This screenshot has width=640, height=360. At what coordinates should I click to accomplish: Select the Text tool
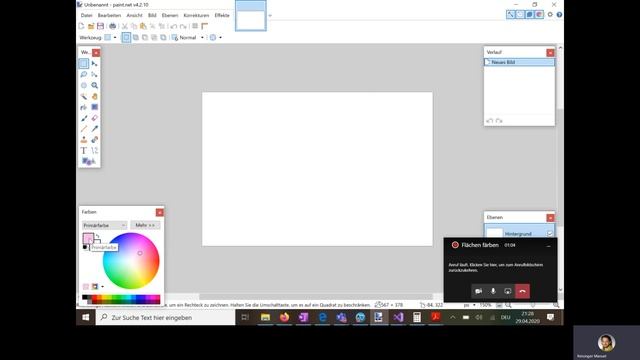coord(84,151)
